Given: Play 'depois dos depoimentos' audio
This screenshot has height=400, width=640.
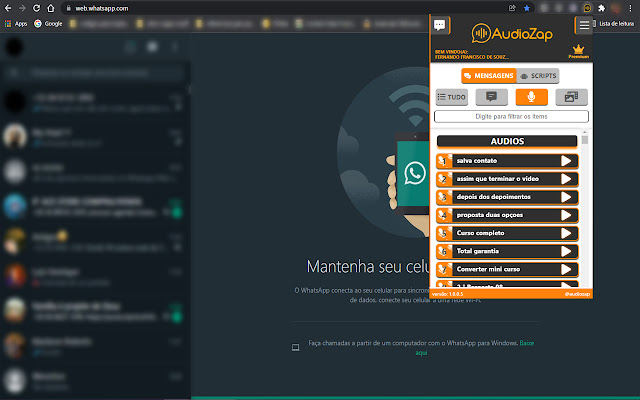Looking at the screenshot, I should pos(566,197).
